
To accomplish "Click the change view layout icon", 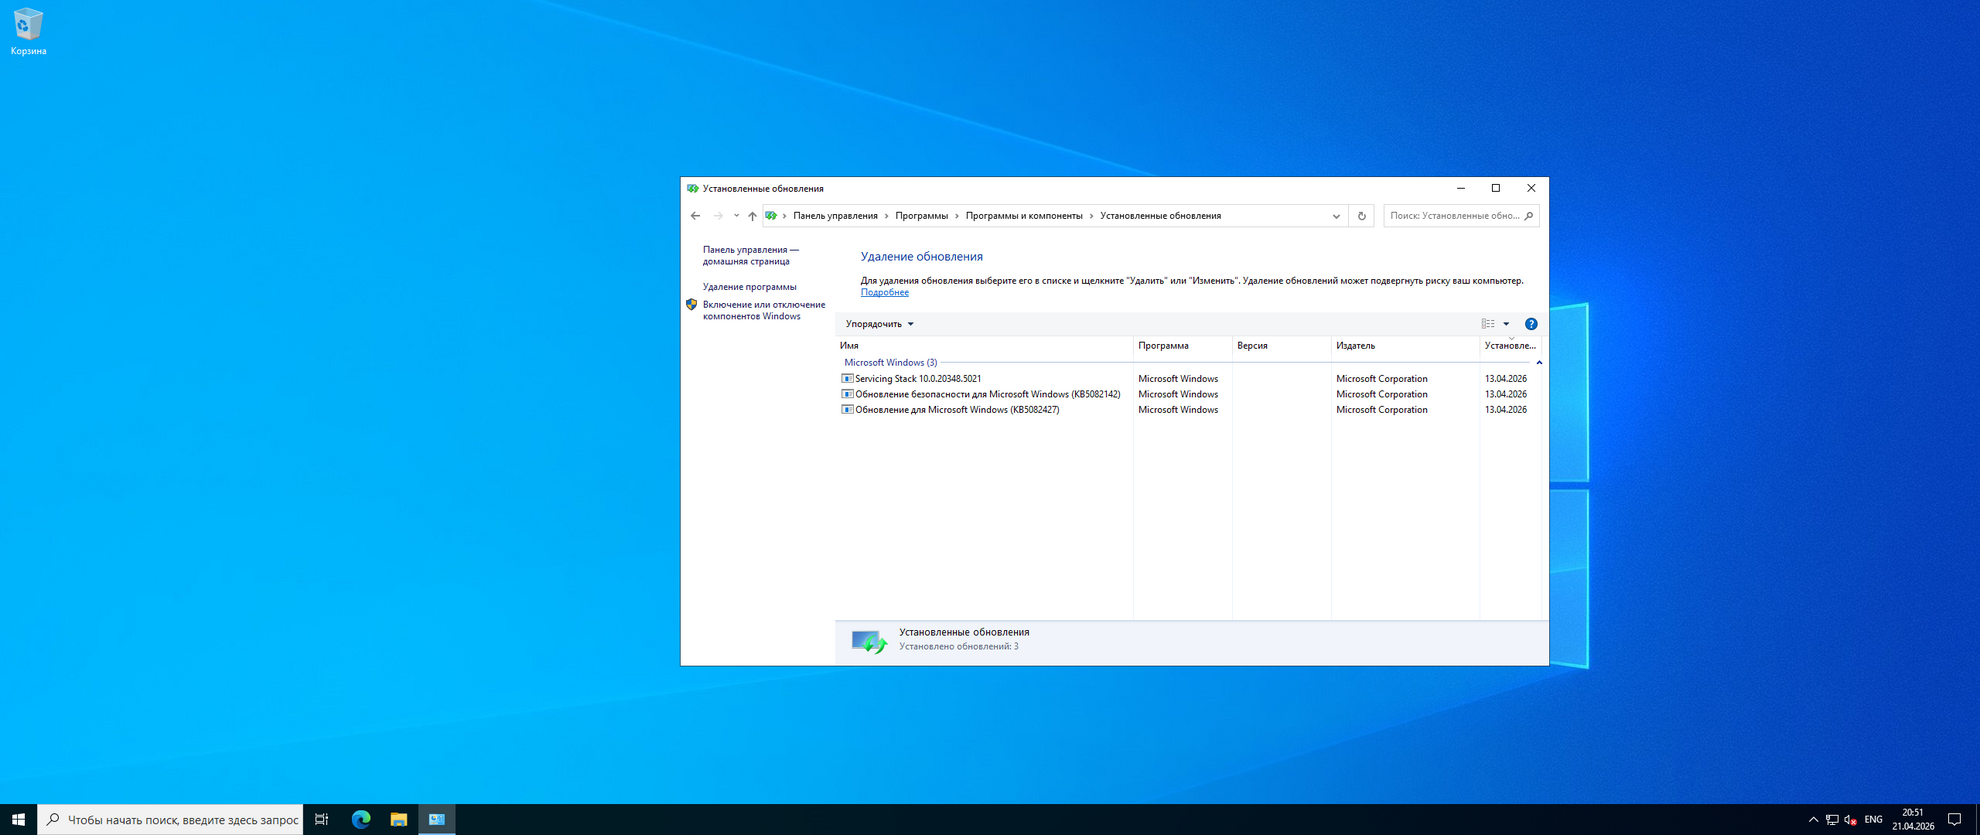I will [x=1488, y=324].
